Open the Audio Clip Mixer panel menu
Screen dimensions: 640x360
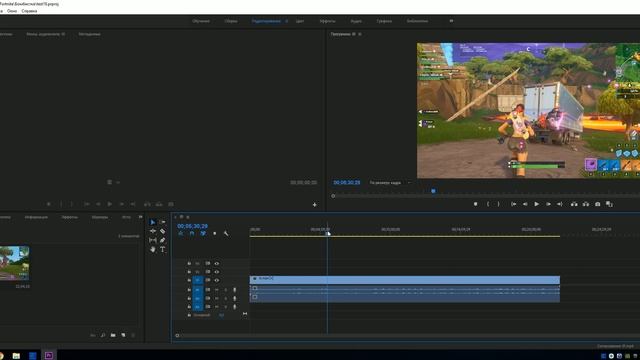pos(63,34)
